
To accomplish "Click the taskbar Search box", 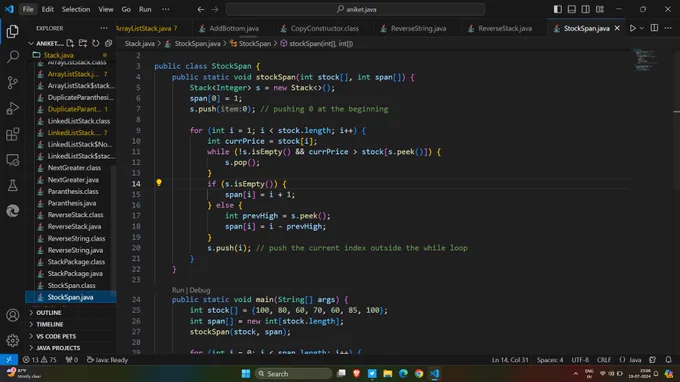I will 293,373.
